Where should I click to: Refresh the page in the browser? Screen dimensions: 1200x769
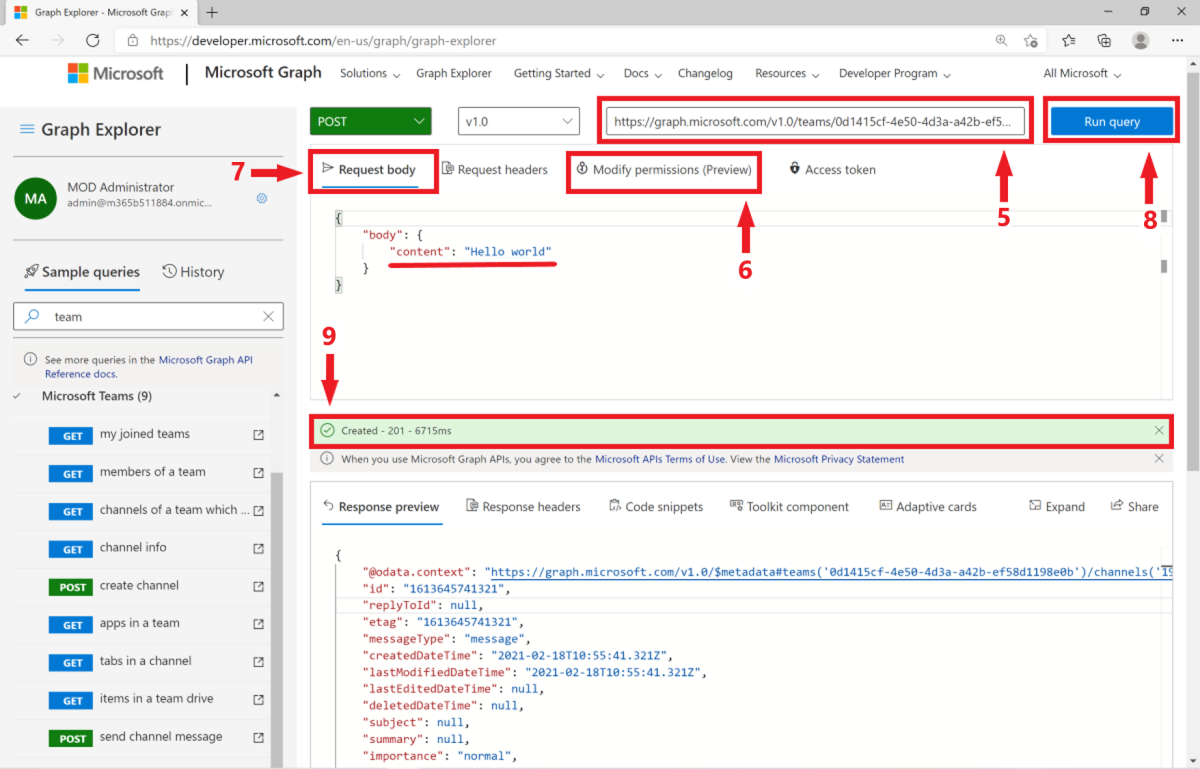[x=93, y=40]
